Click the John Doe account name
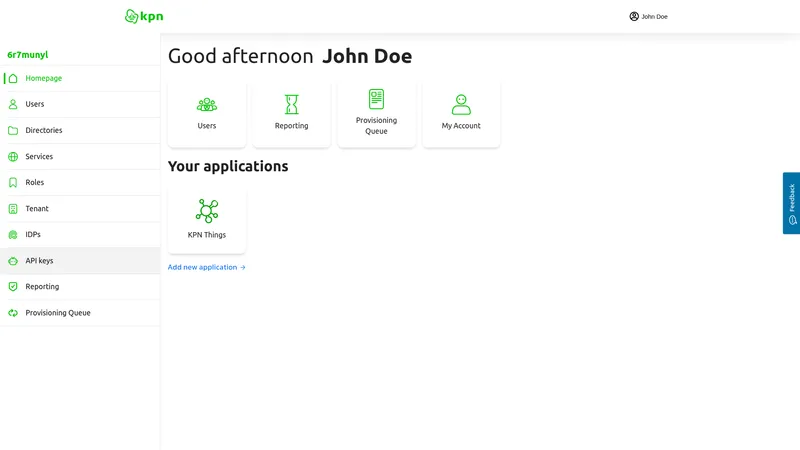 [x=654, y=17]
